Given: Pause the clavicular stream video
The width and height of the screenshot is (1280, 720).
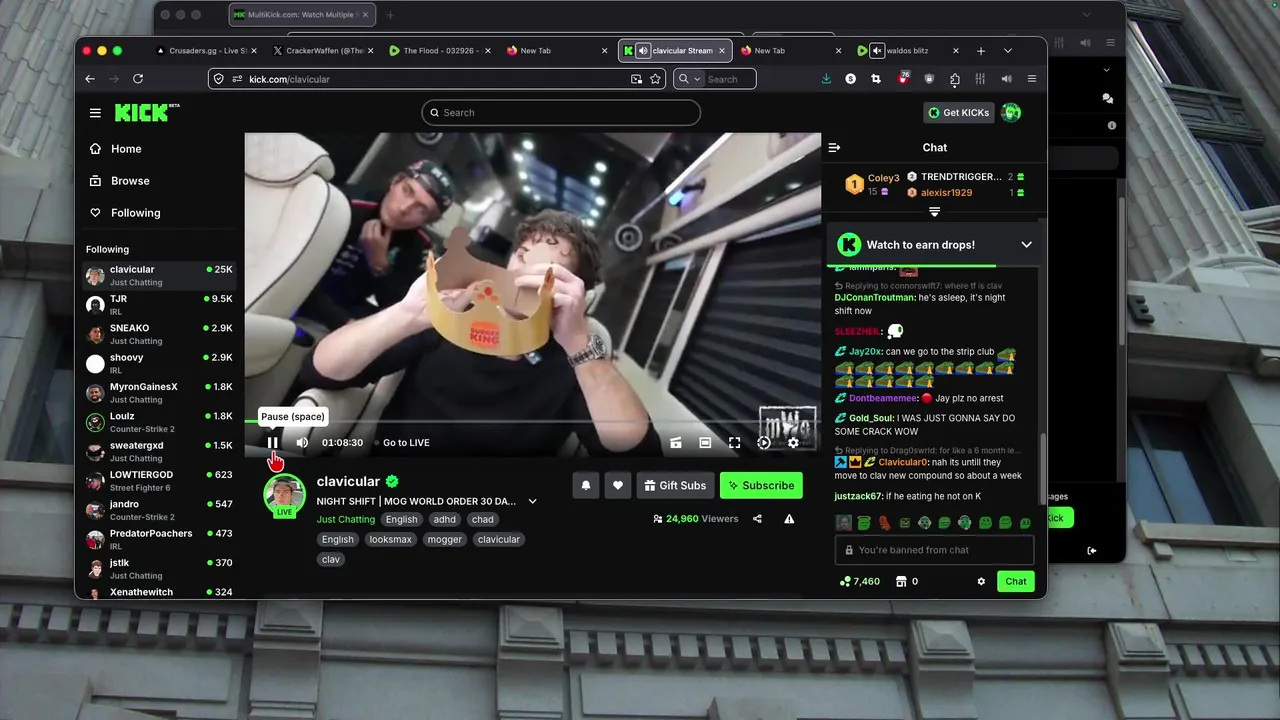Looking at the screenshot, I should coord(272,442).
